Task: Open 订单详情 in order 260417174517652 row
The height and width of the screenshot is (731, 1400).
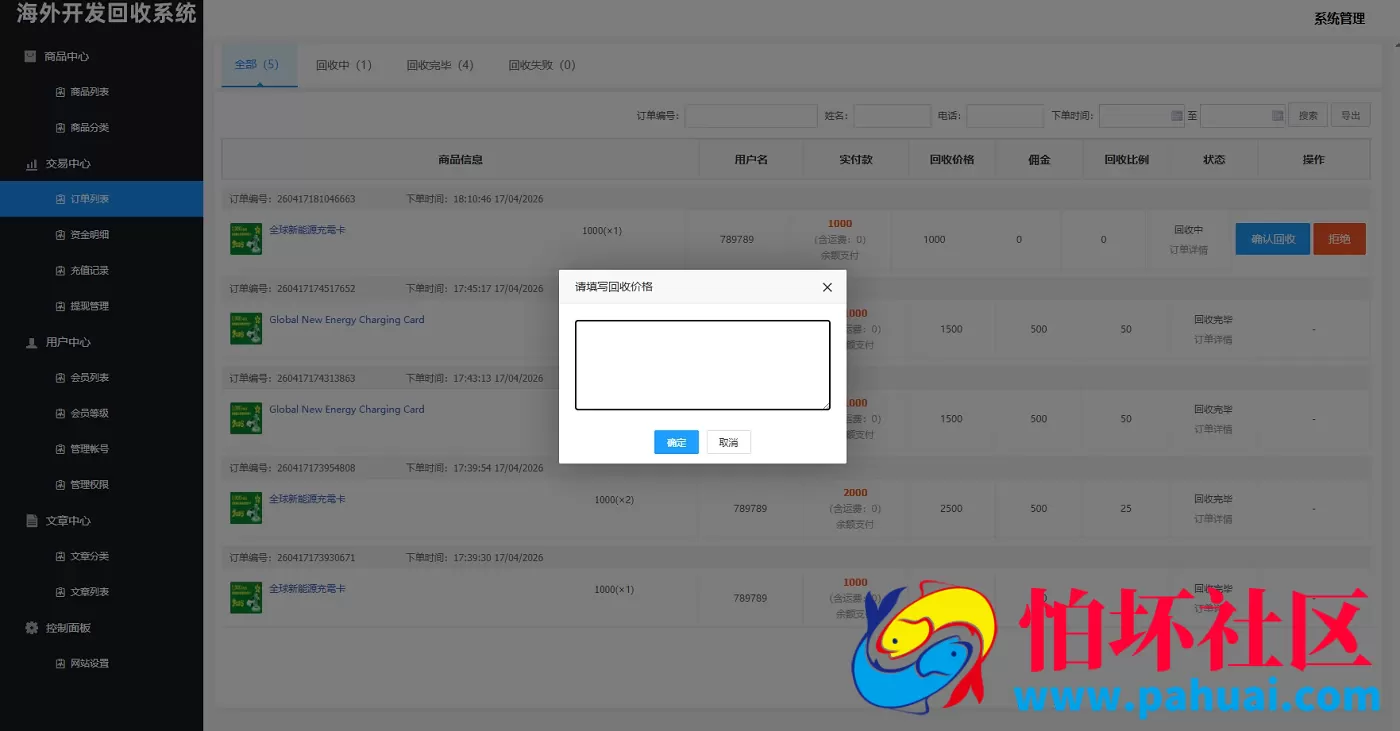Action: point(1213,340)
